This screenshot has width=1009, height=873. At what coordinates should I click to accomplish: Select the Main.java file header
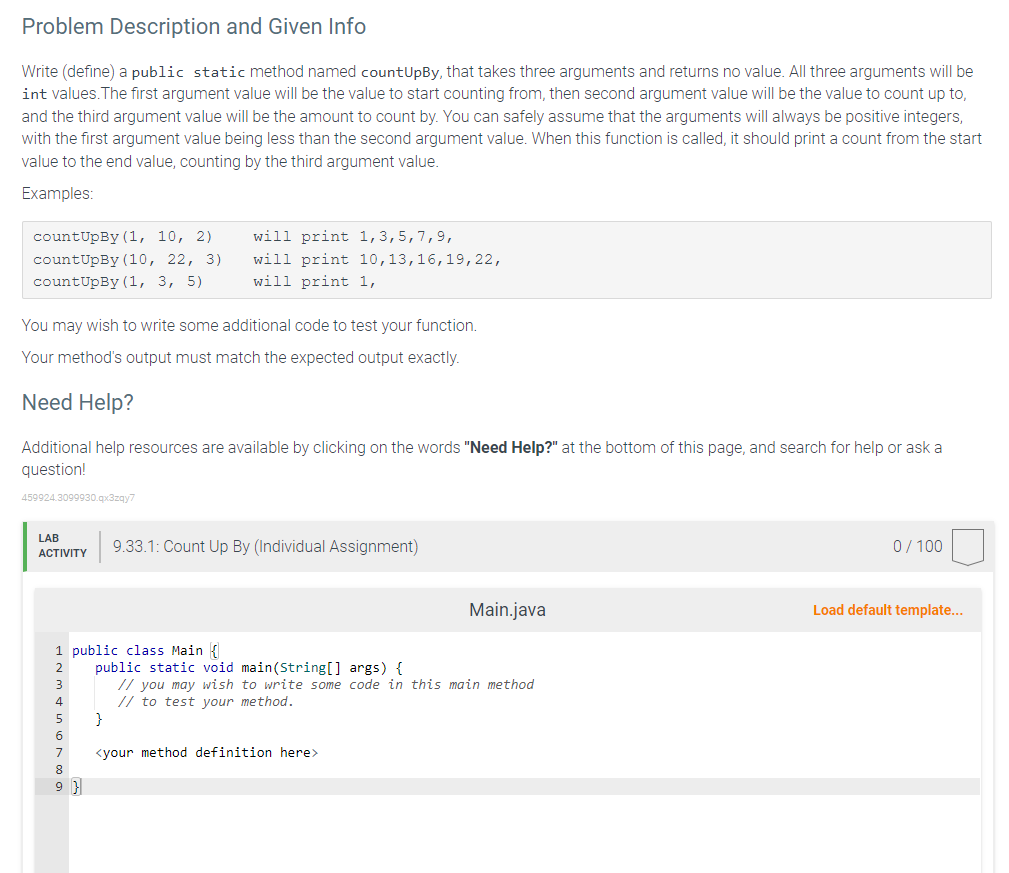507,610
